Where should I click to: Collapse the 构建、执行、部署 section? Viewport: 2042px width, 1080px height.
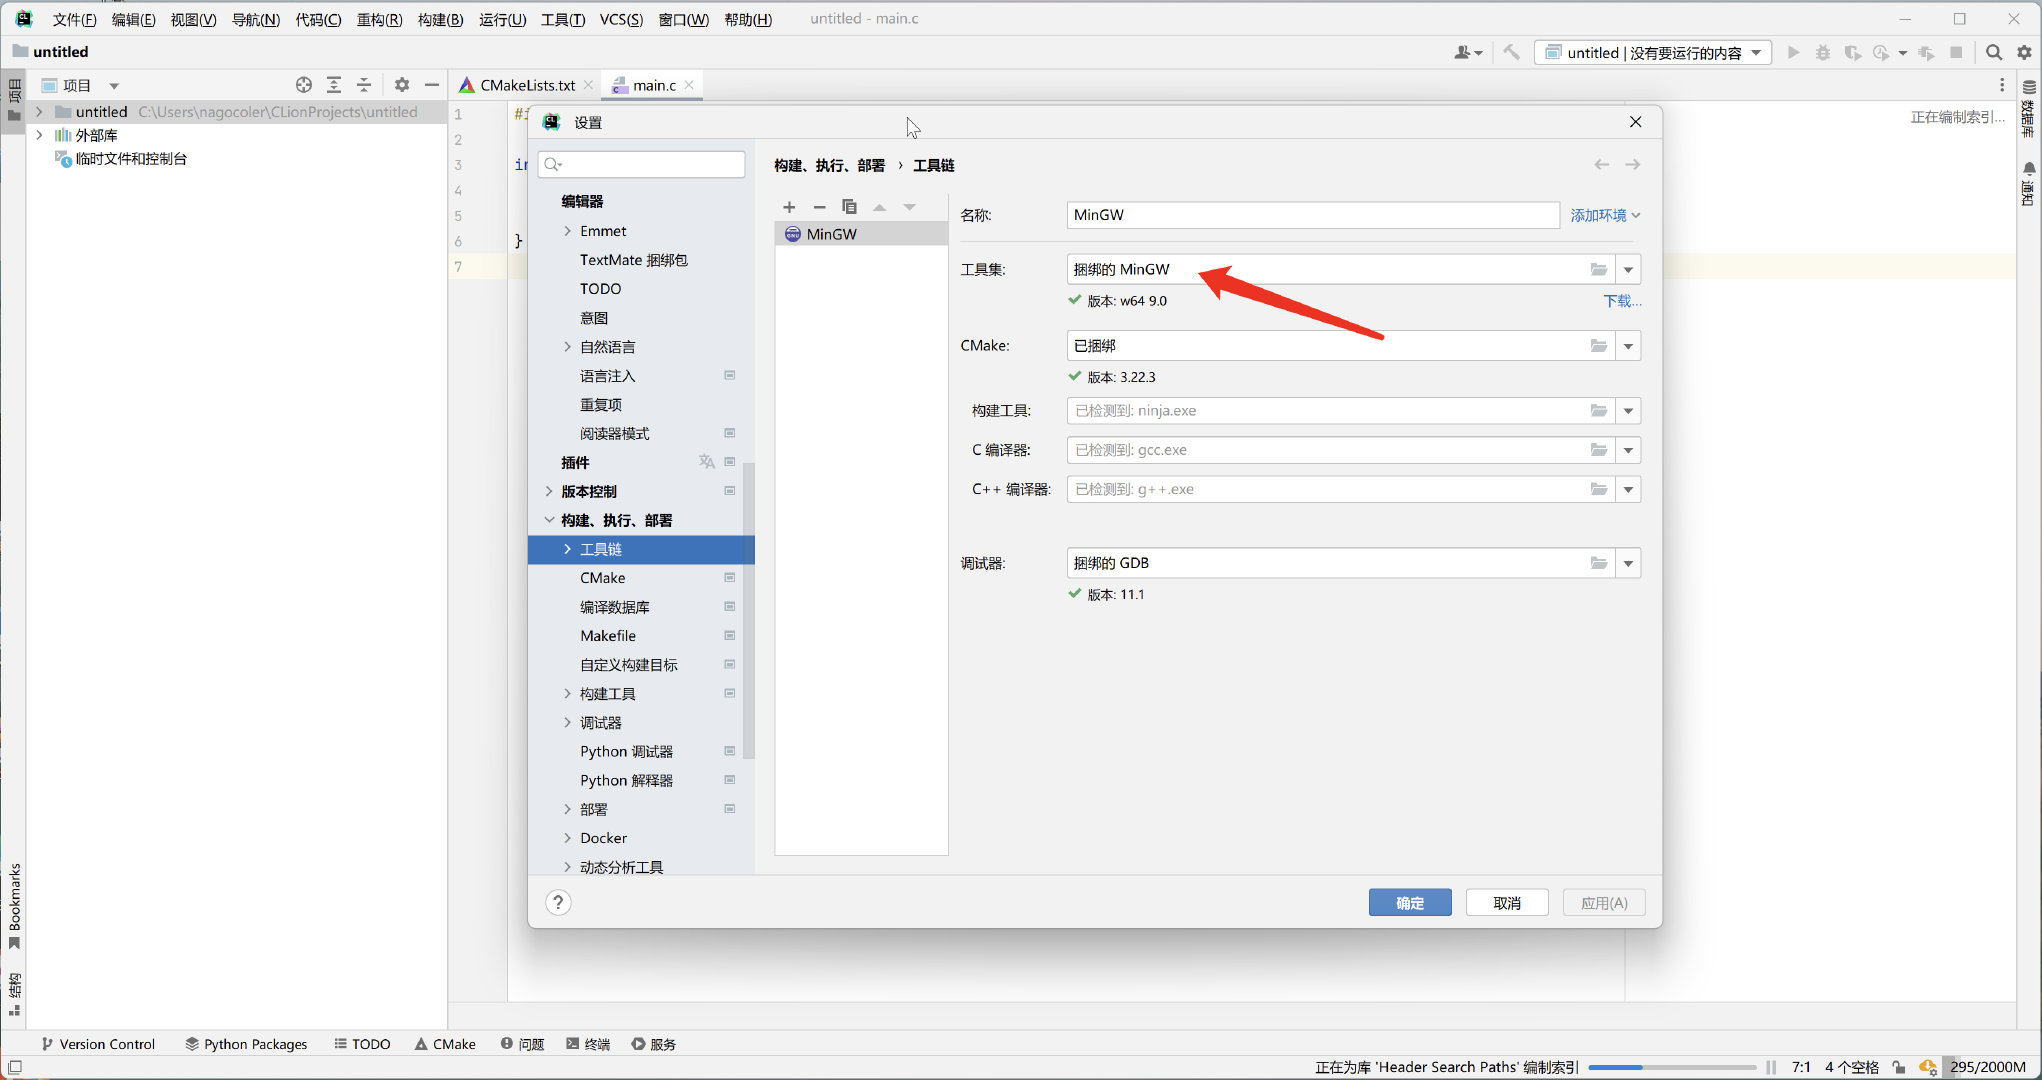(x=549, y=520)
